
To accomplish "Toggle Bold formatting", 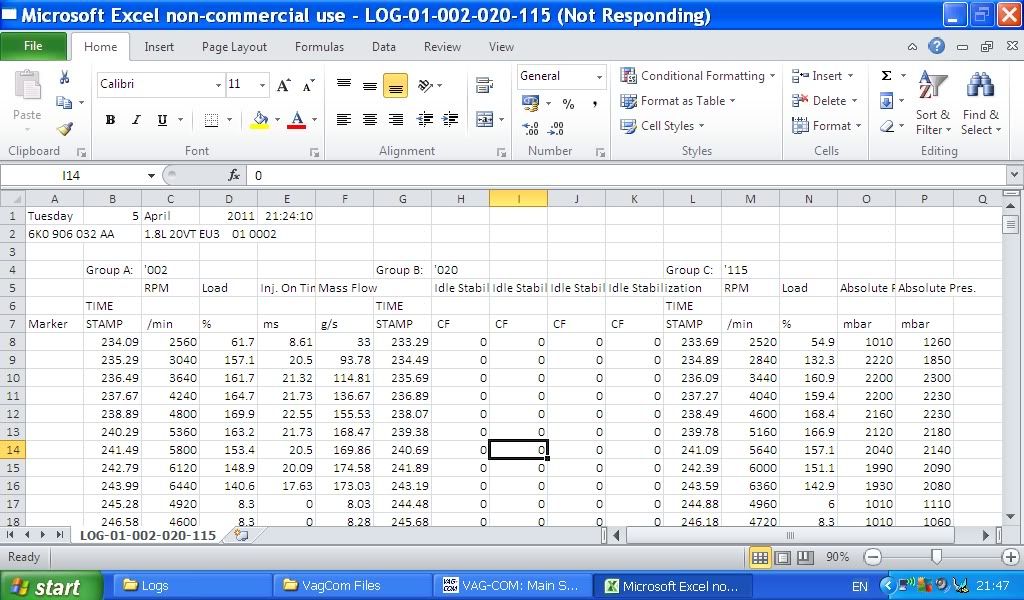I will pyautogui.click(x=110, y=120).
